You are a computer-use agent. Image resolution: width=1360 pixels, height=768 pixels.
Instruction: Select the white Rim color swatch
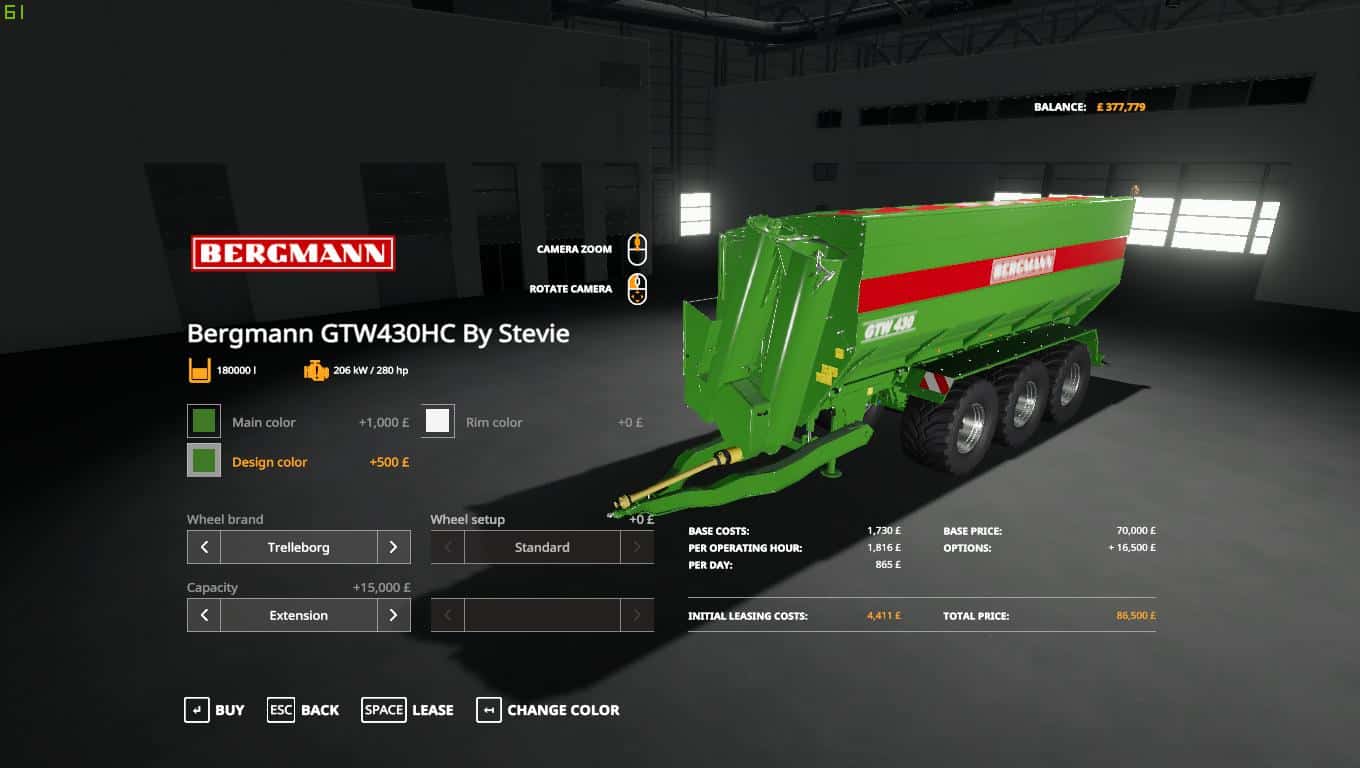click(x=438, y=422)
